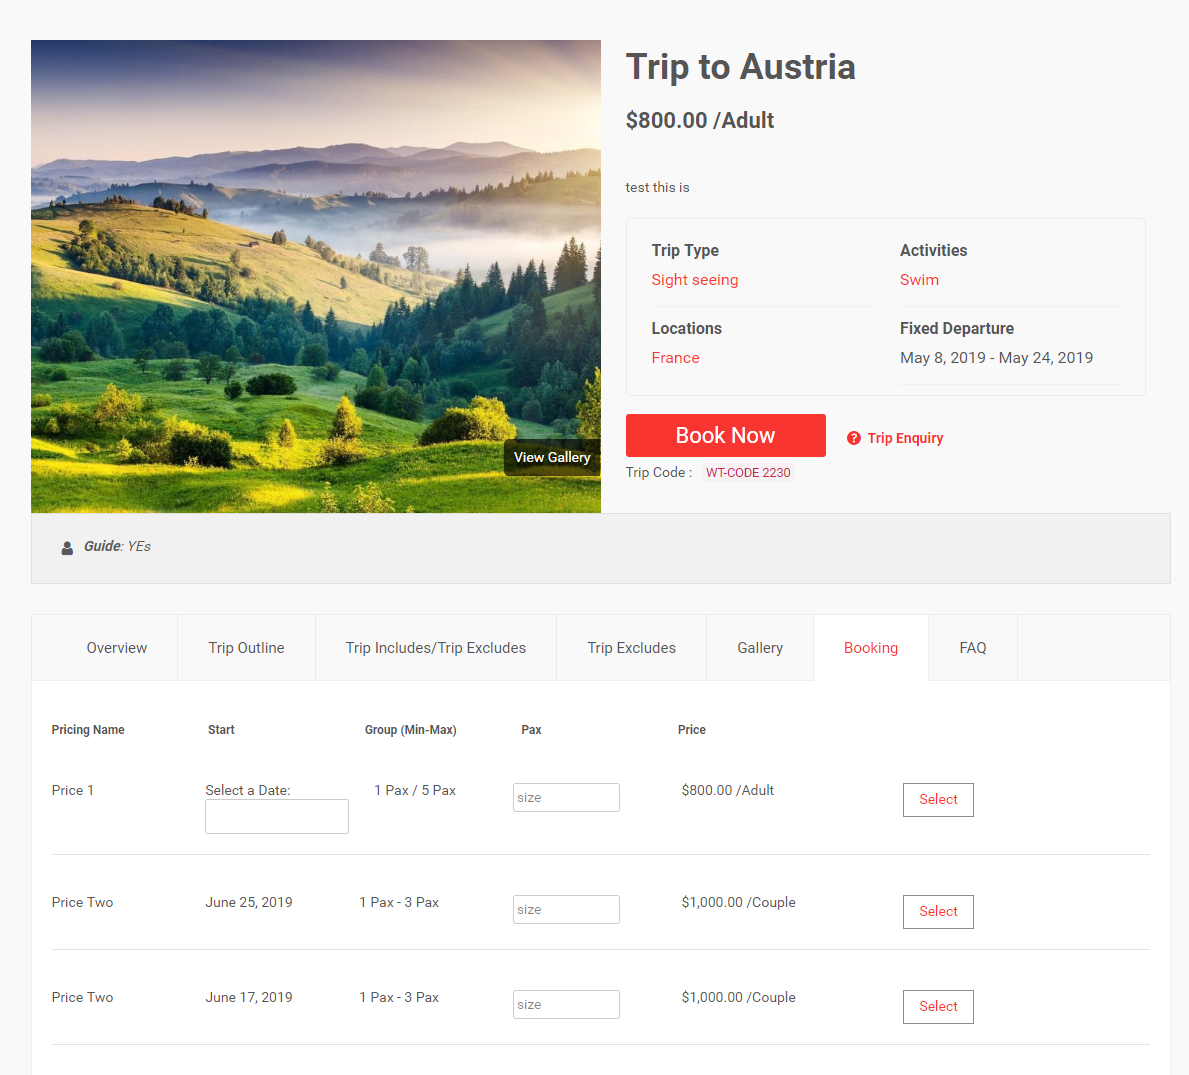Click the $800.00 /Adult header price
Screen dimensions: 1189x1075
coord(699,121)
